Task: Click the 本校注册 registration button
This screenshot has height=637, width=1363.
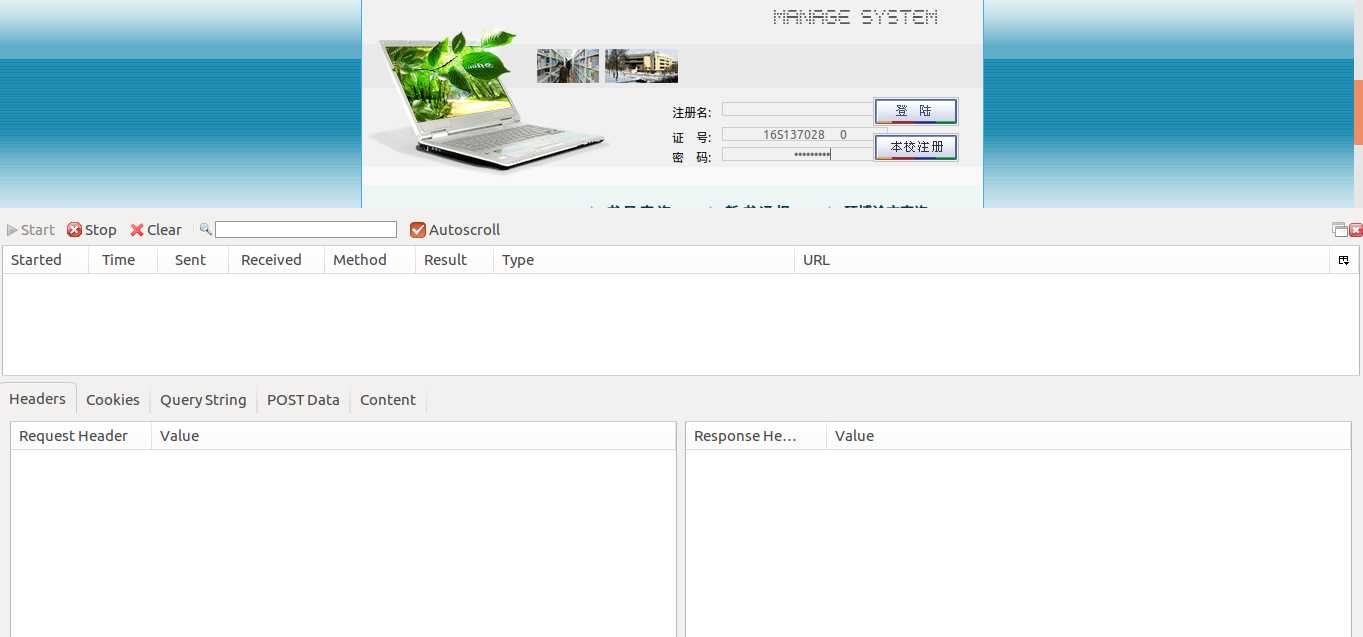Action: pos(916,147)
